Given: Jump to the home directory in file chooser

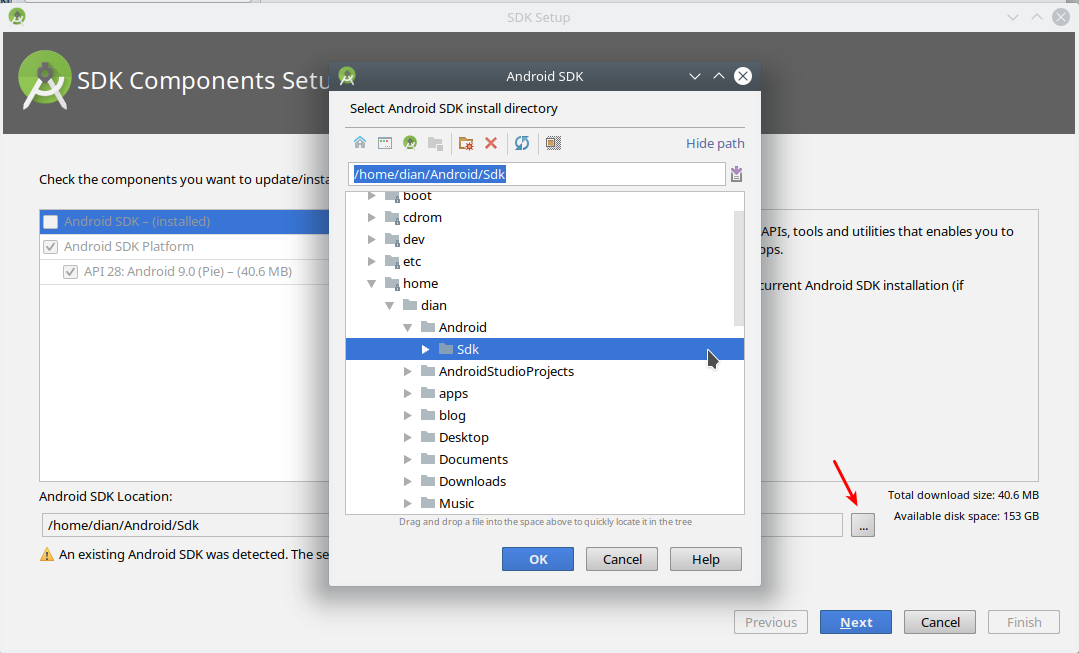Looking at the screenshot, I should point(360,143).
